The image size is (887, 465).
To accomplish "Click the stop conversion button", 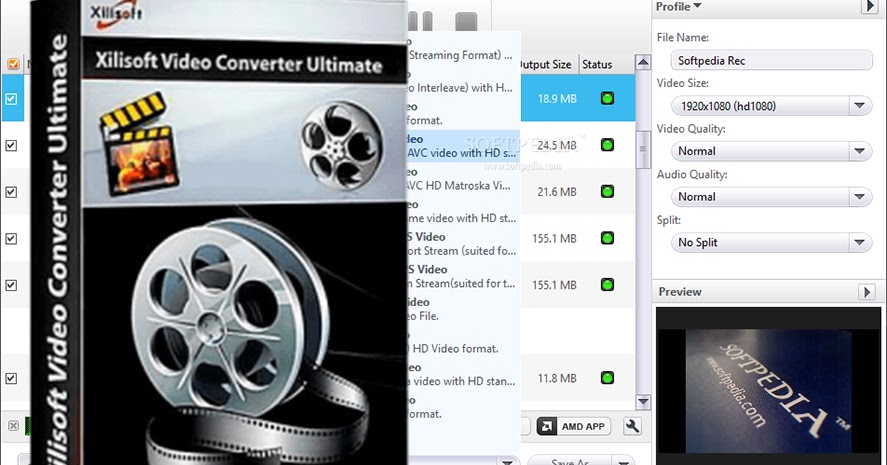I will click(466, 21).
